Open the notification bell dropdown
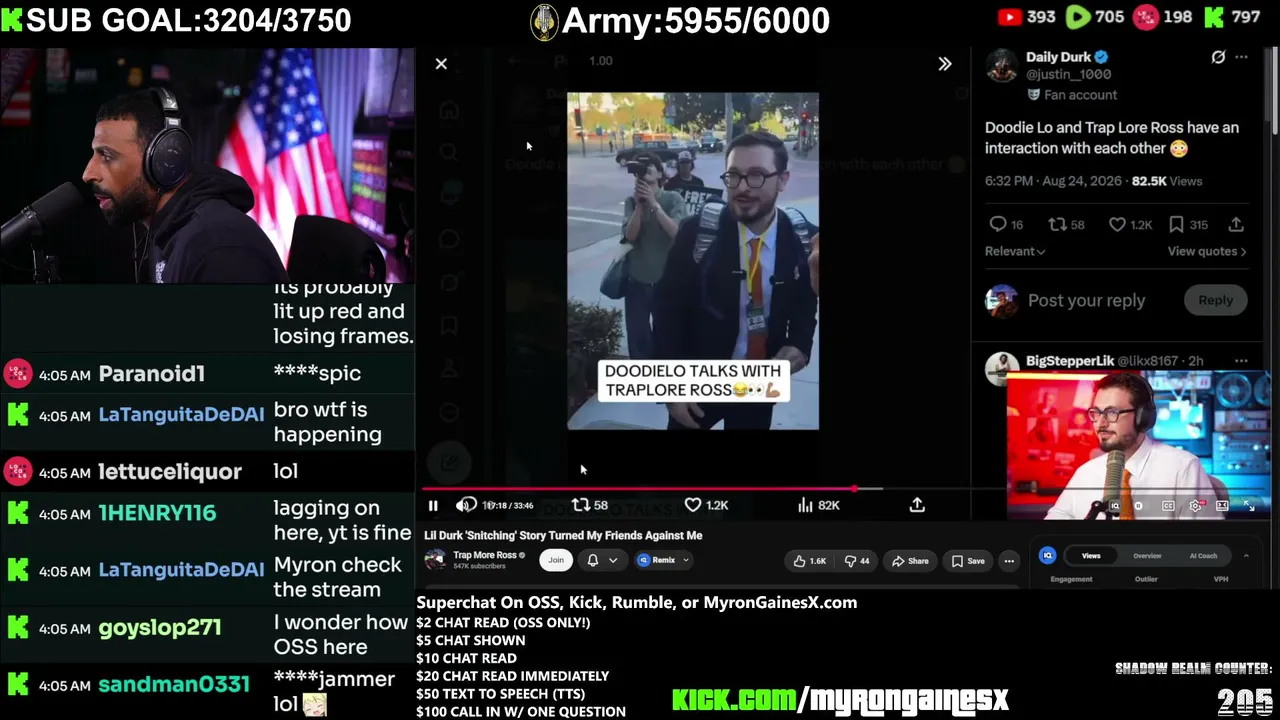Screen dimensions: 1280x720 point(601,560)
